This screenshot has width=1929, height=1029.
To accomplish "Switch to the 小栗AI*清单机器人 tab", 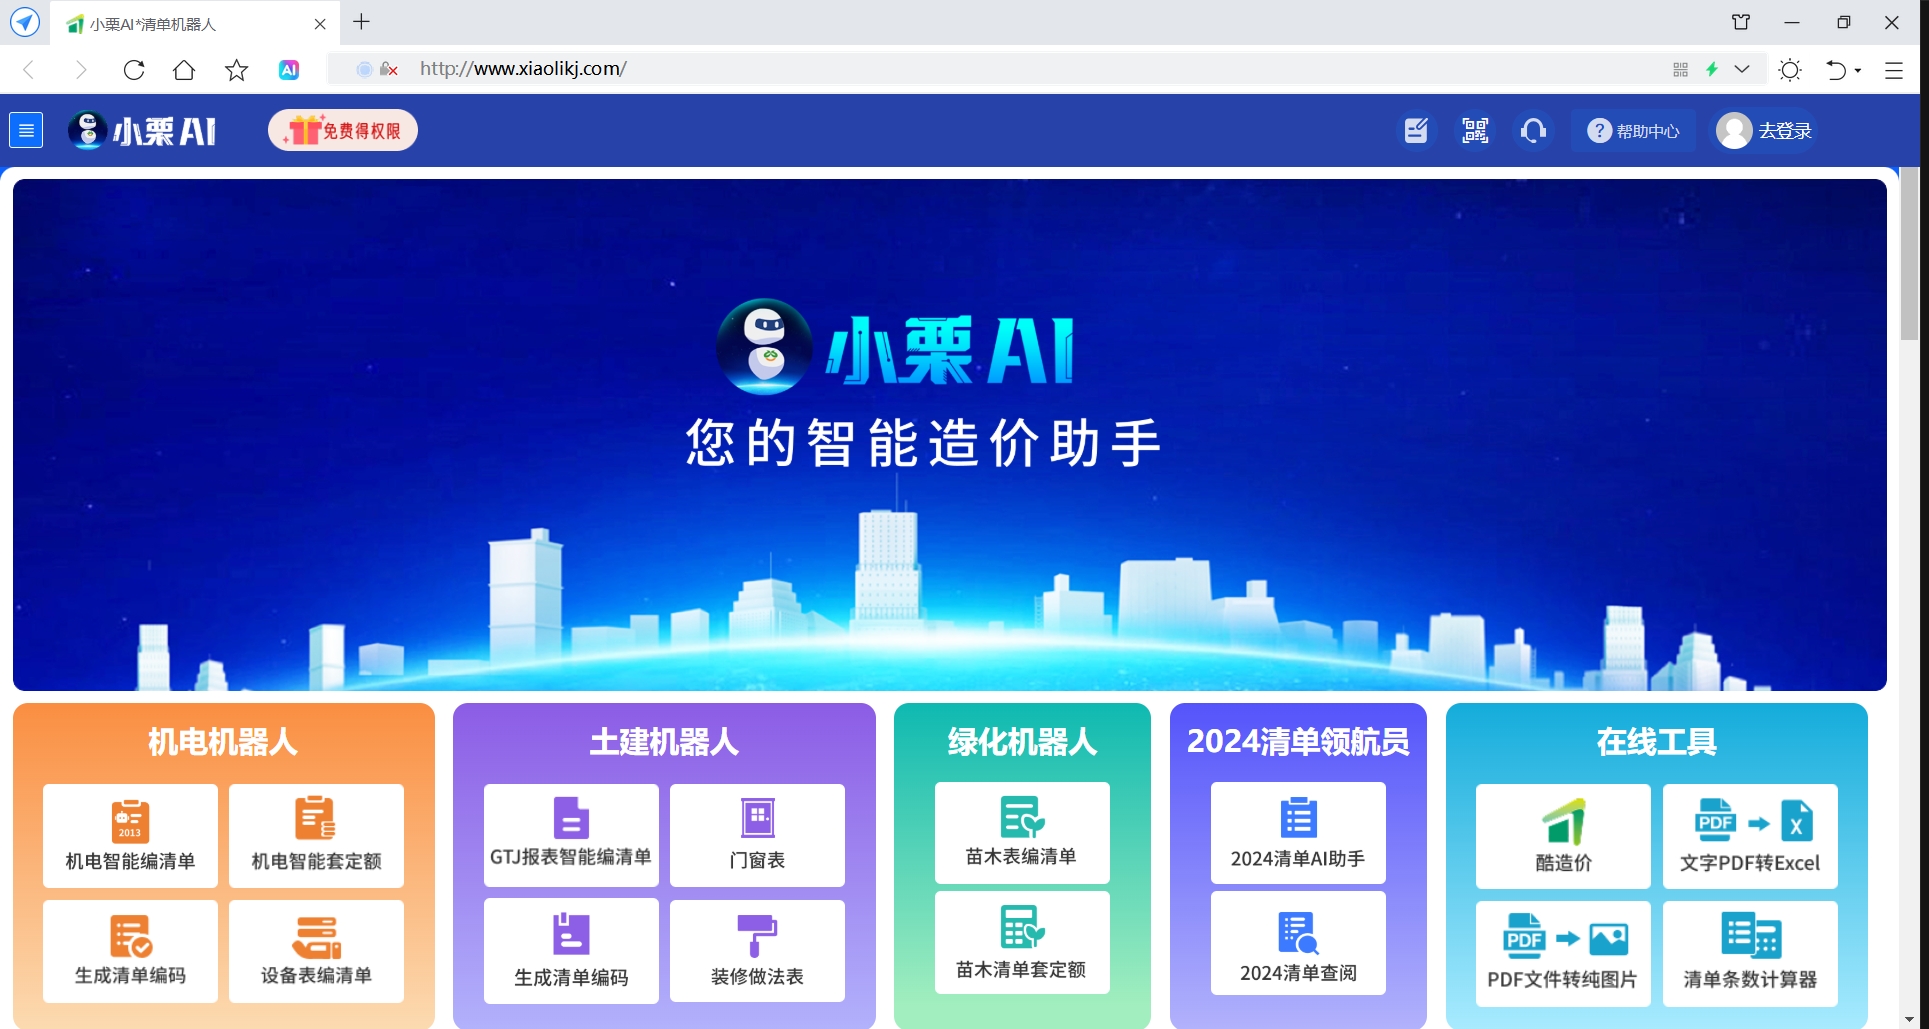I will click(190, 24).
